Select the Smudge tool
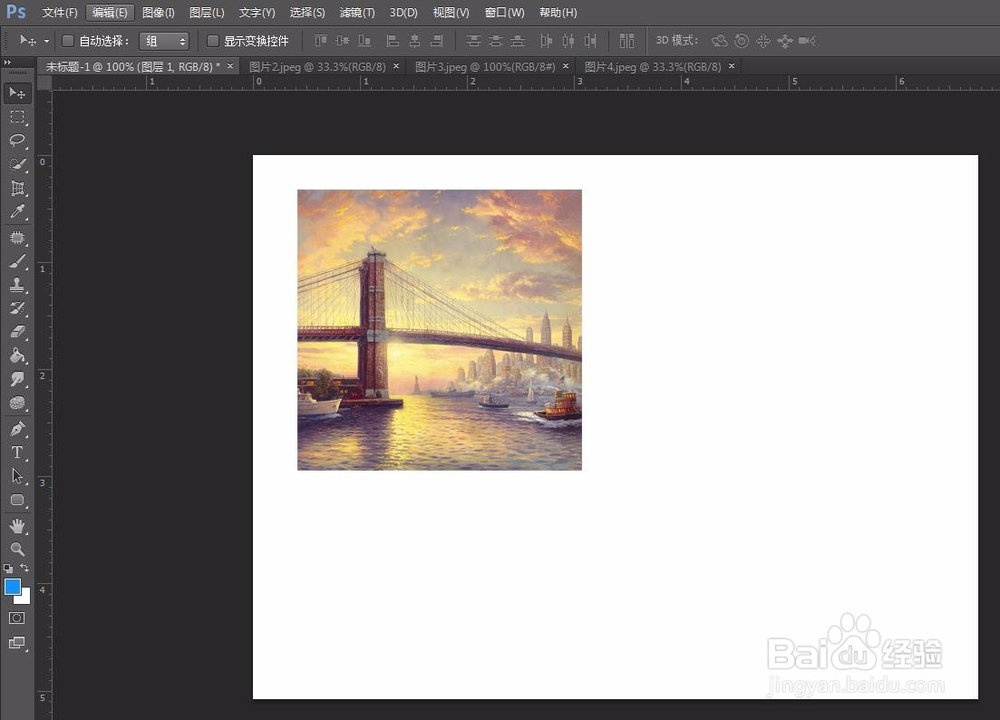1000x720 pixels. click(17, 379)
